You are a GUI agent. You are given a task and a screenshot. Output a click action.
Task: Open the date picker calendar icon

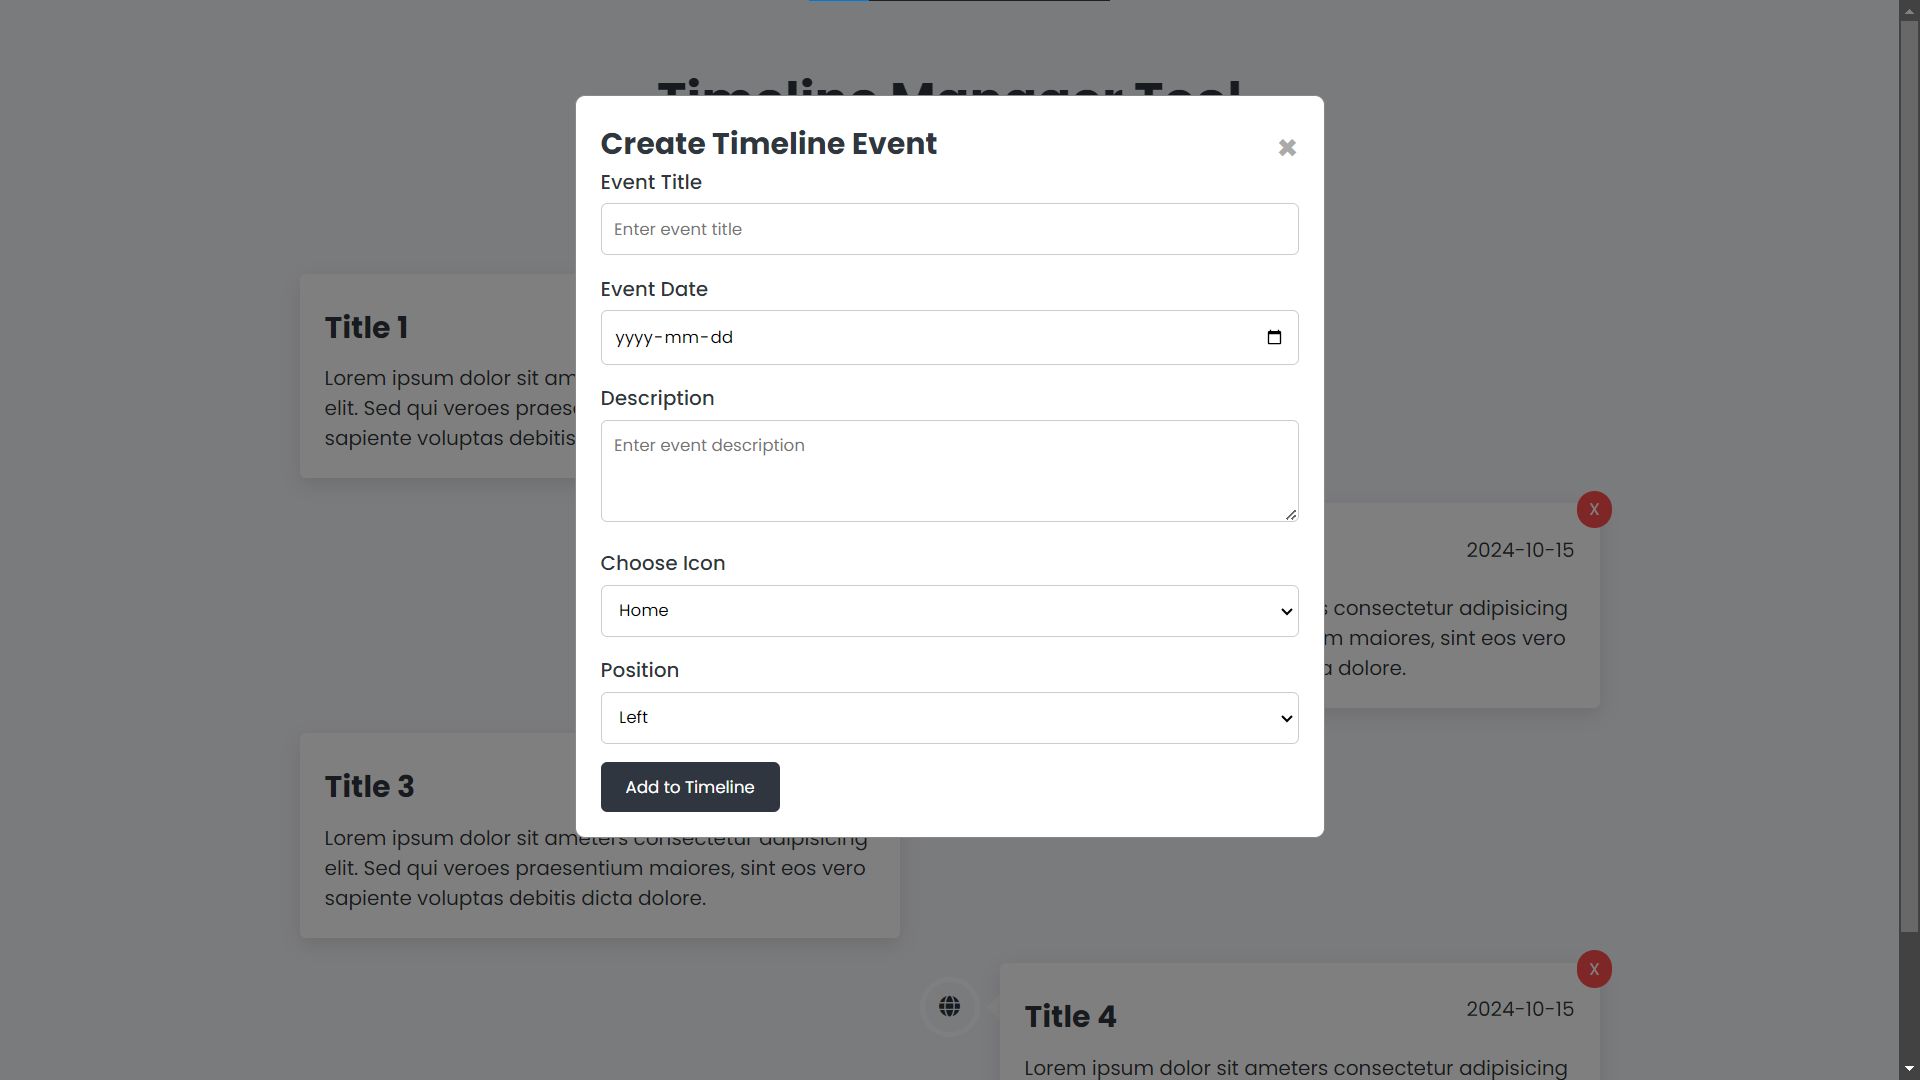[x=1274, y=338]
